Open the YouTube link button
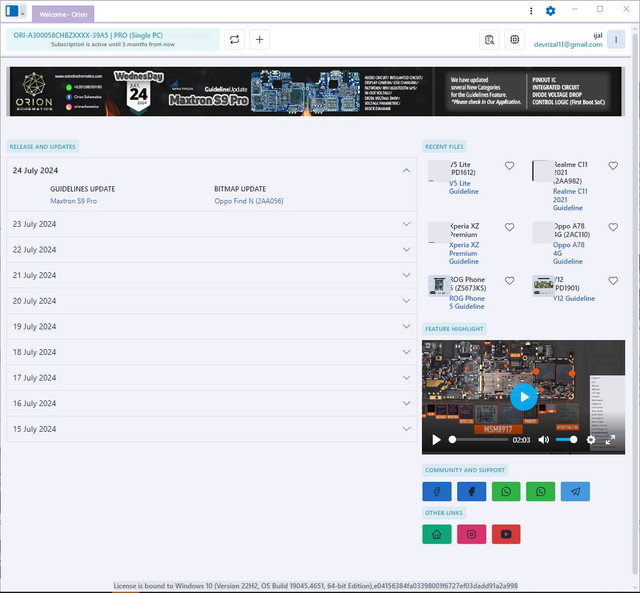This screenshot has width=640, height=593. click(506, 534)
